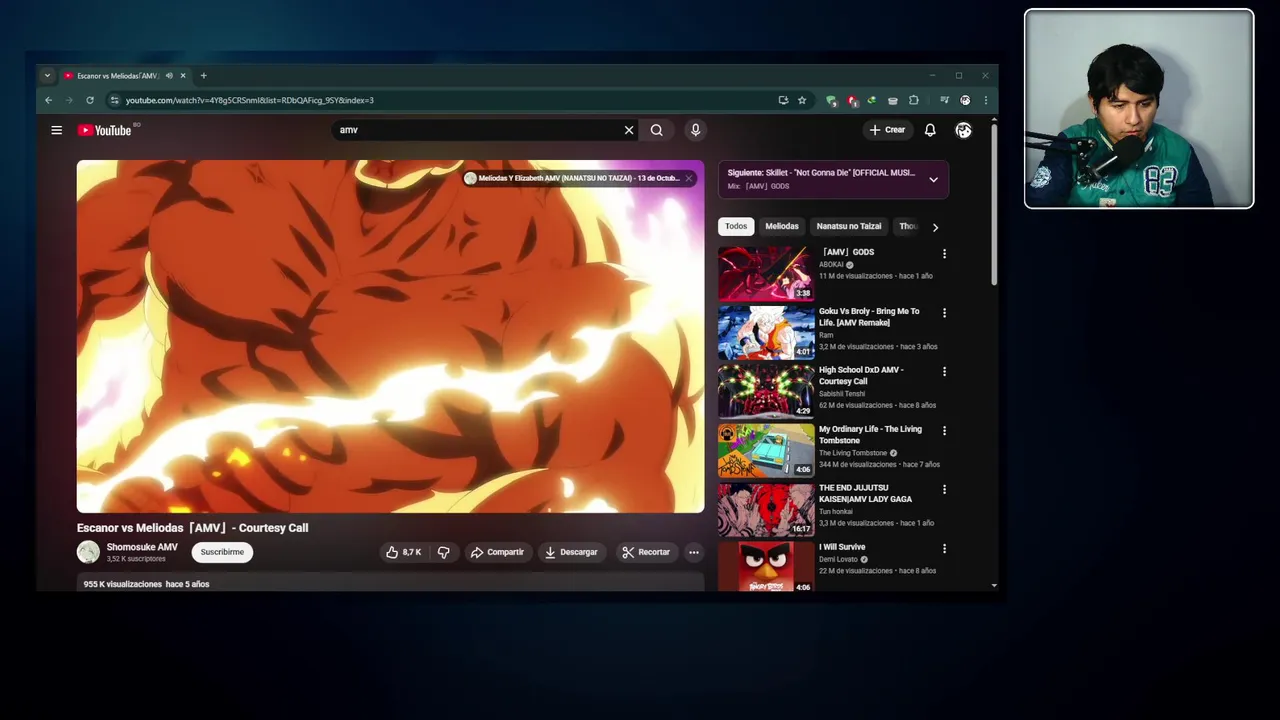
Task: Play Goku Vs Broly thumbnail
Action: coord(766,332)
